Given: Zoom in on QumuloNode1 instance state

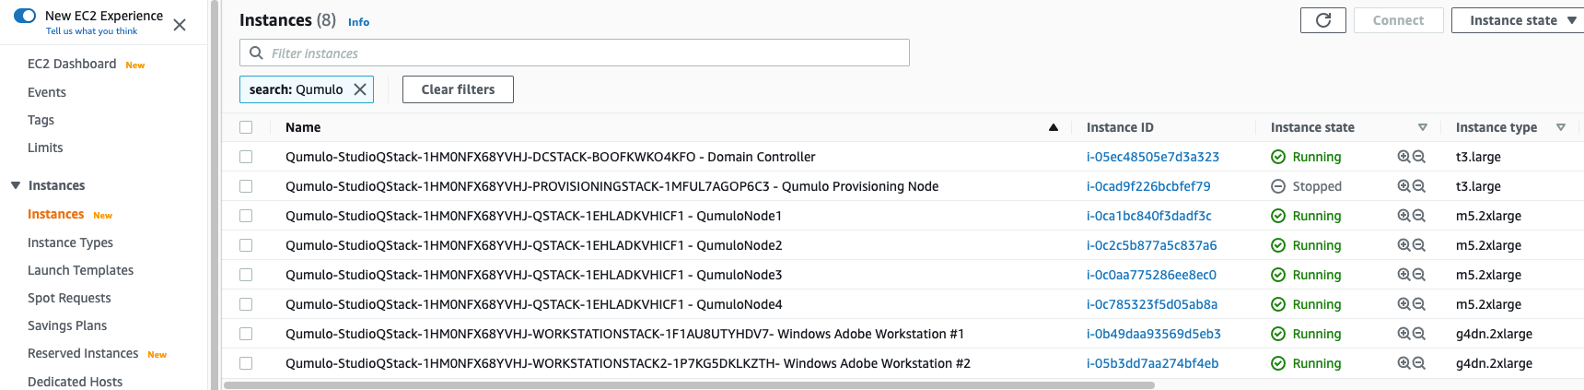Looking at the screenshot, I should (1404, 216).
